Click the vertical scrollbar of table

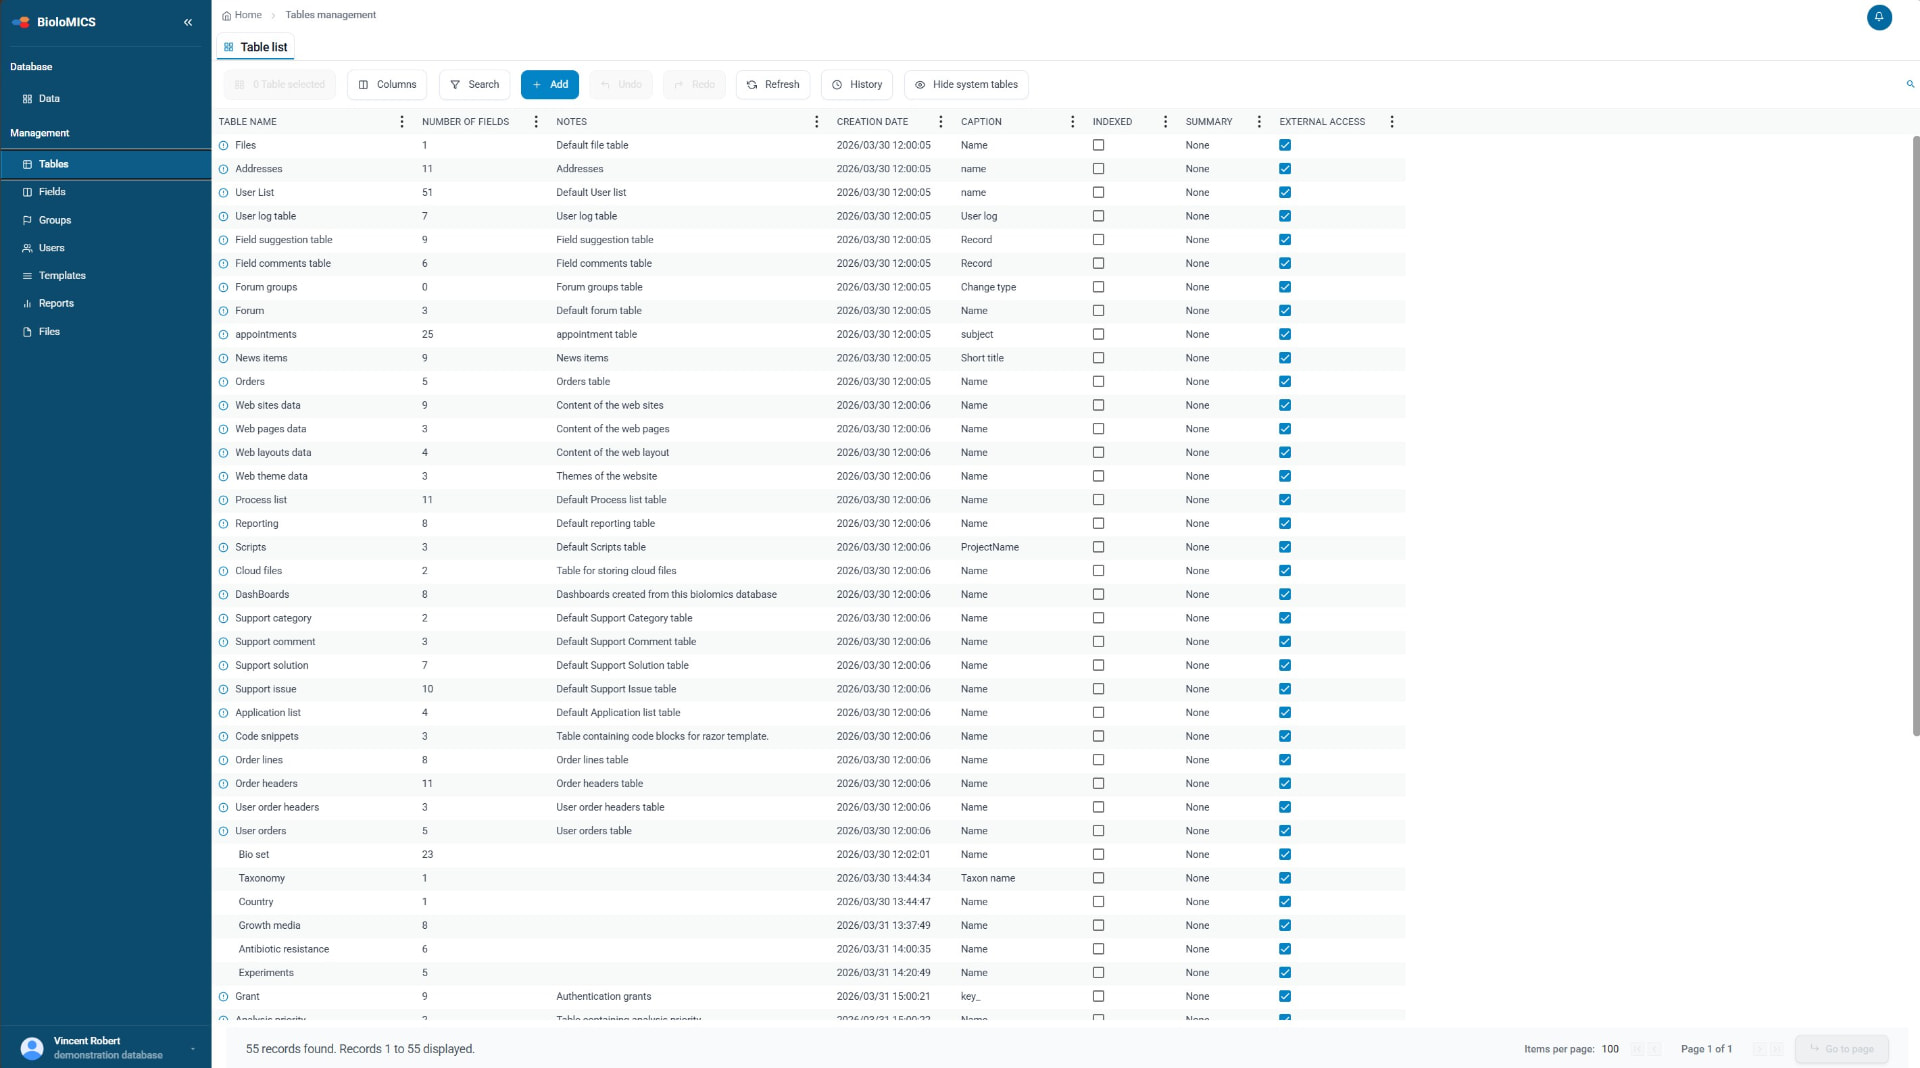click(1915, 435)
